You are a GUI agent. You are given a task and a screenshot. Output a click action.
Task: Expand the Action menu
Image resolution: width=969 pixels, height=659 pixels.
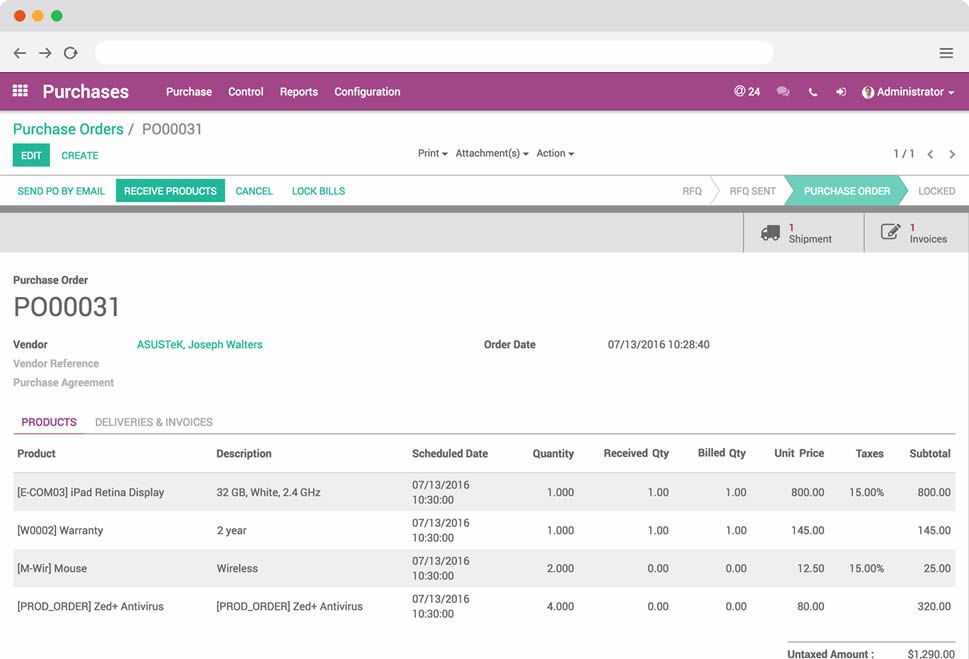coord(555,153)
